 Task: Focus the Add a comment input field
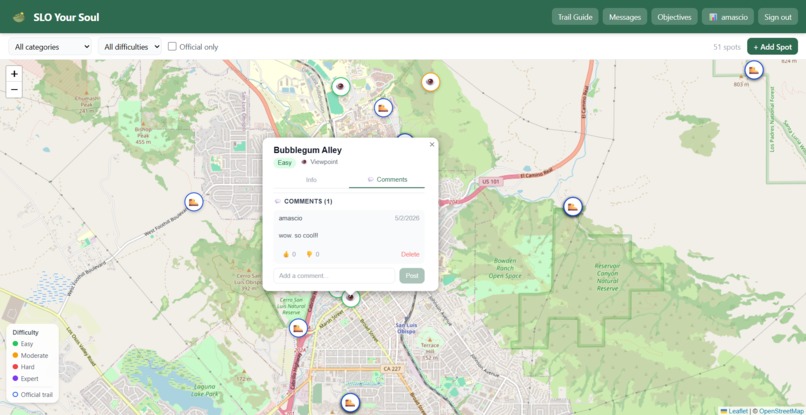click(x=334, y=276)
